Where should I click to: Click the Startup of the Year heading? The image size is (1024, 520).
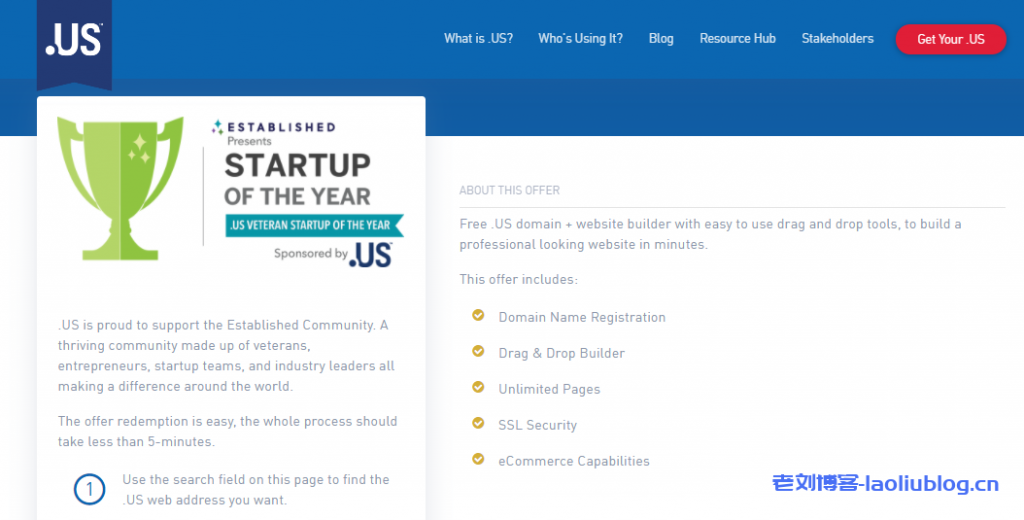click(297, 179)
